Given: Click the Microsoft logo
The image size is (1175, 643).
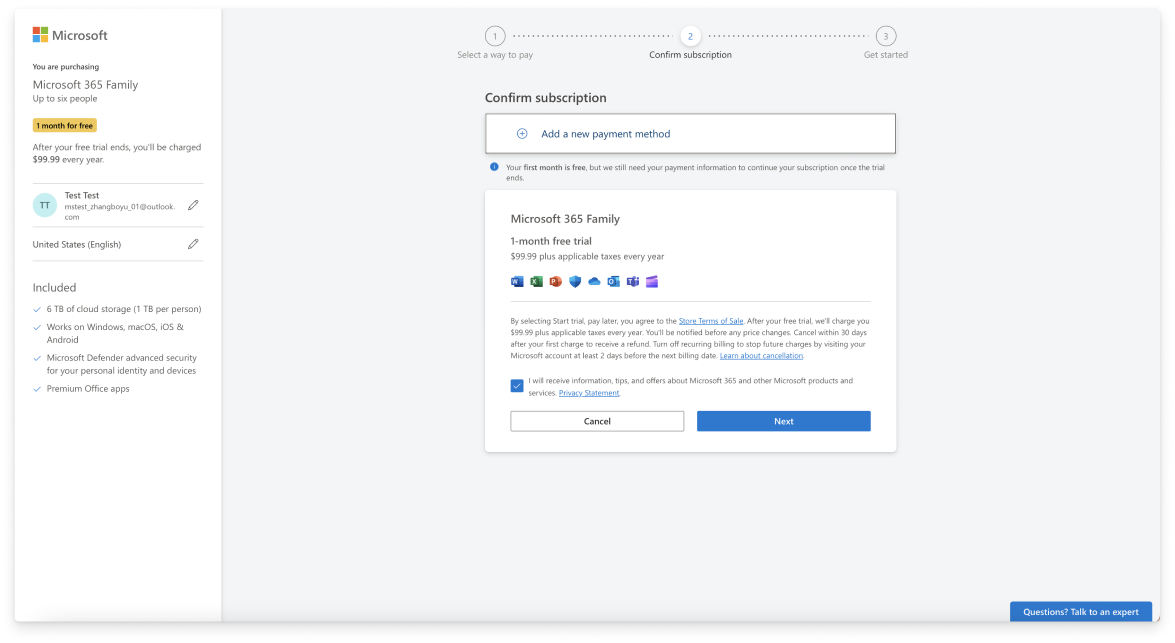Looking at the screenshot, I should point(70,35).
